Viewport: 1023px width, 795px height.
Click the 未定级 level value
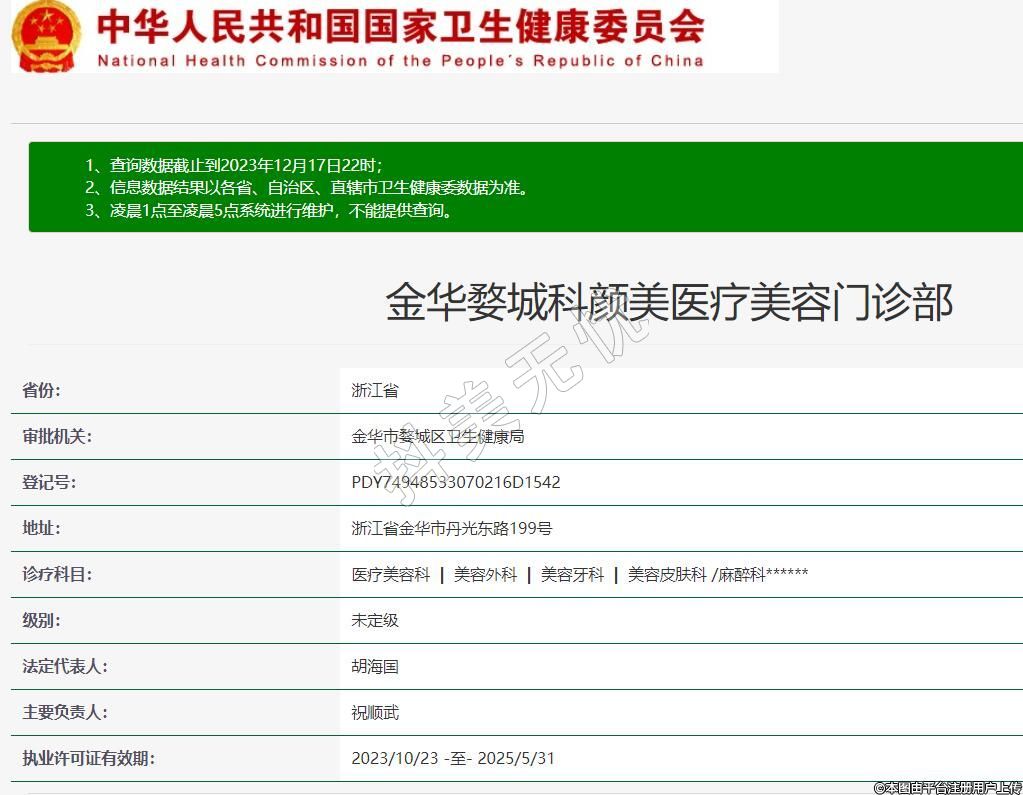(x=375, y=620)
